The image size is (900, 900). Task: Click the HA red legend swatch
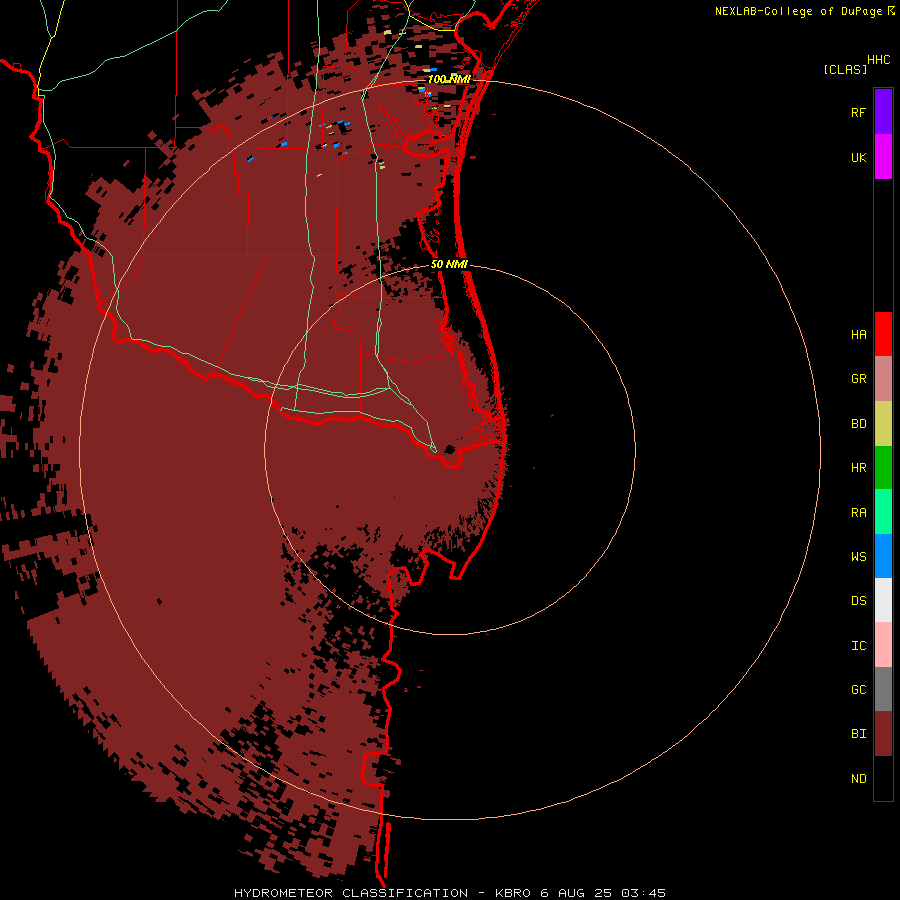pyautogui.click(x=883, y=334)
